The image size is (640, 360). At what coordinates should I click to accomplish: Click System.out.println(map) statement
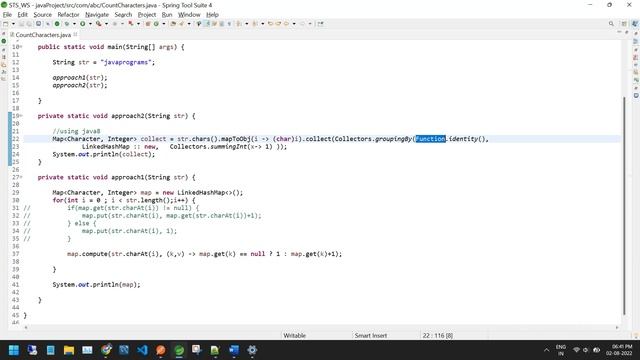[96, 284]
